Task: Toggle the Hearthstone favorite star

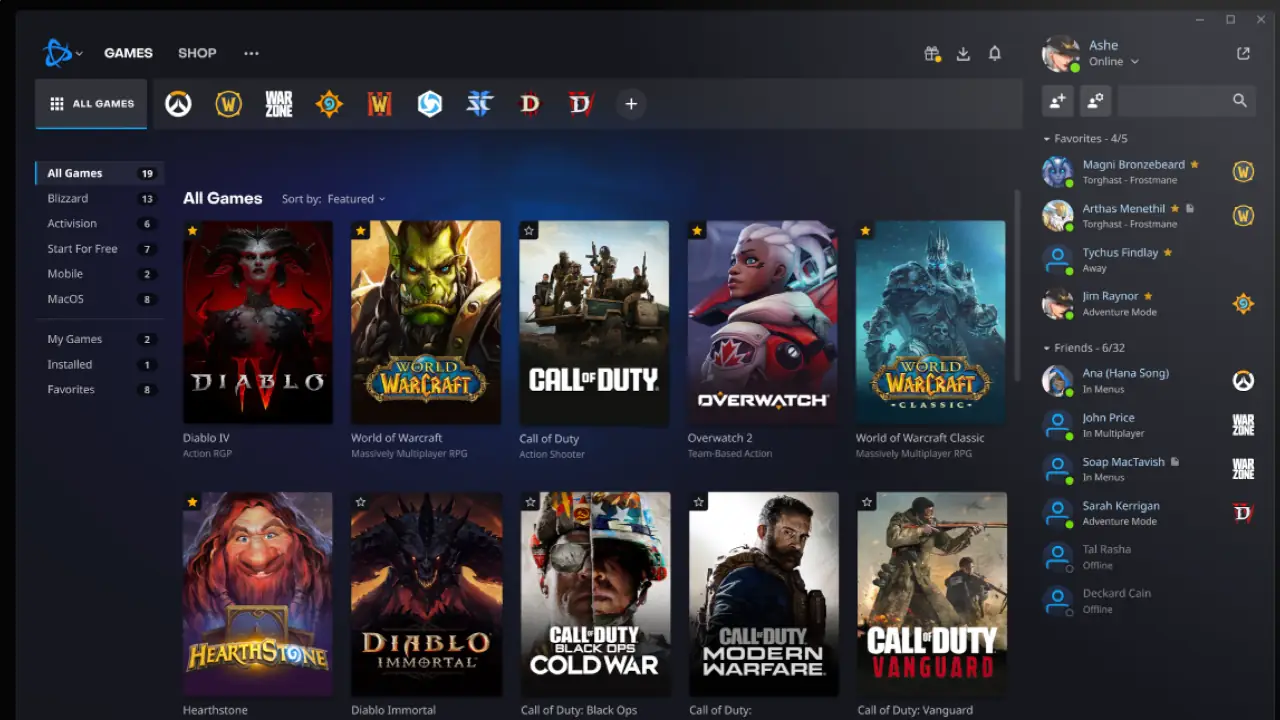Action: tap(192, 502)
